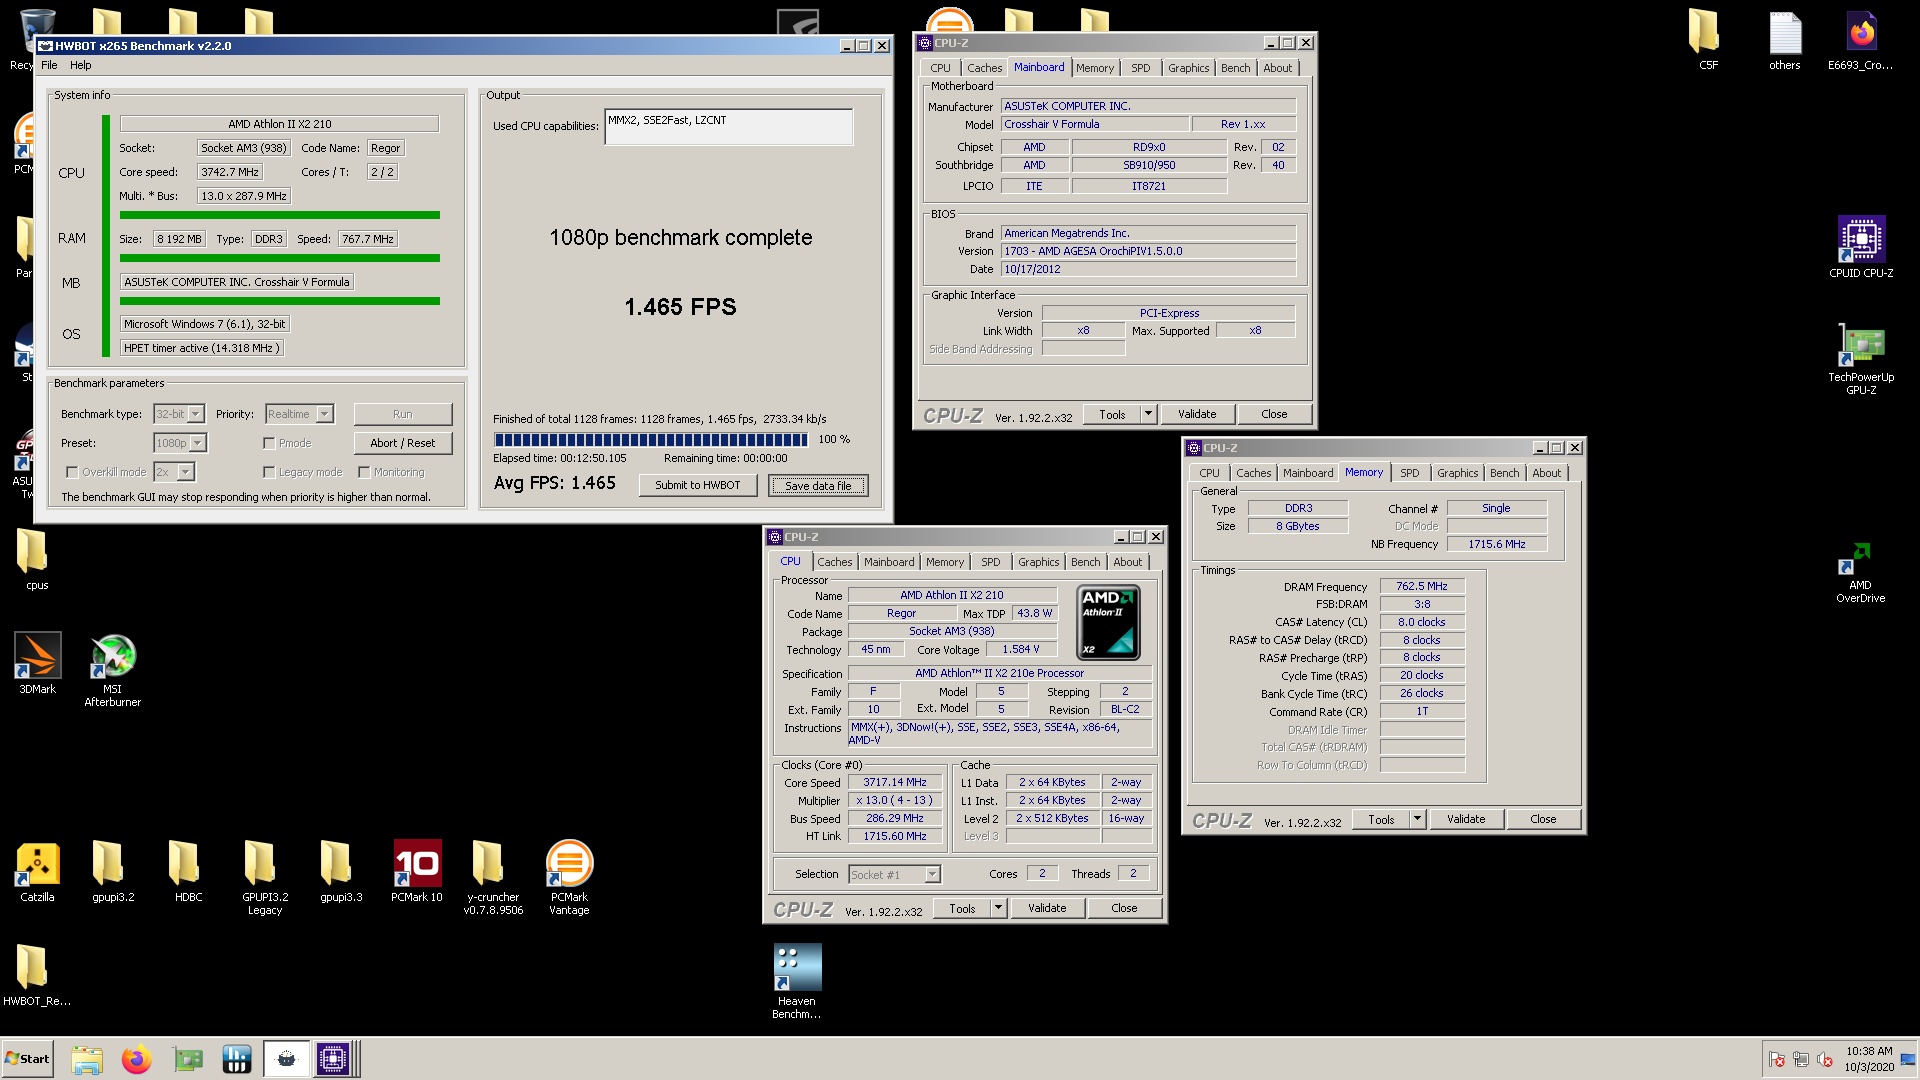Screen dimensions: 1920x1080
Task: Launch Heaven Benchmark desktop icon
Action: pos(797,982)
